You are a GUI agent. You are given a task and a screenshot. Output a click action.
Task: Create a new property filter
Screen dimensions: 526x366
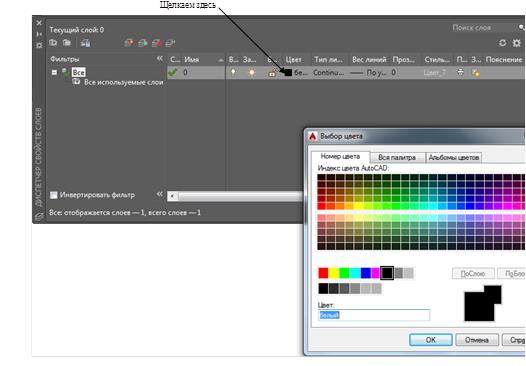[x=53, y=43]
